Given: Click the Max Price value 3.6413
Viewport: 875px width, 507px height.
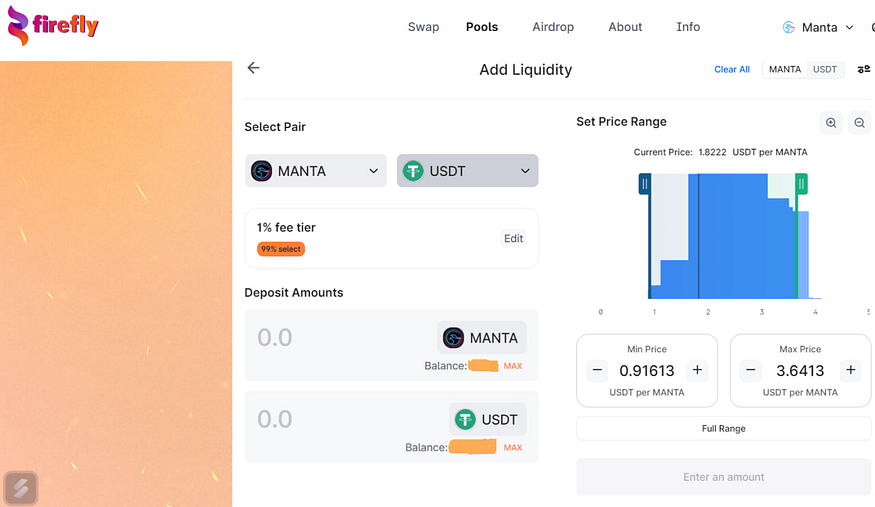Looking at the screenshot, I should pyautogui.click(x=800, y=370).
